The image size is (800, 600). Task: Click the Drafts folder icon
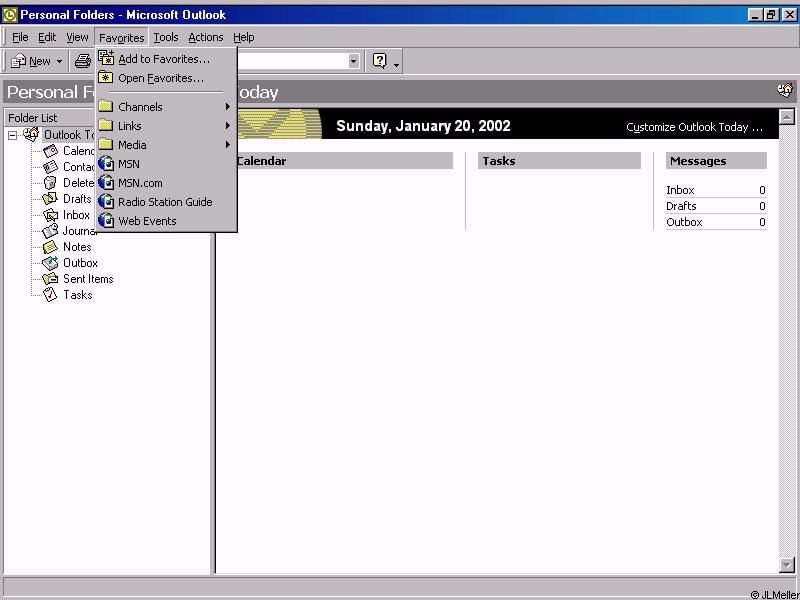coord(50,198)
